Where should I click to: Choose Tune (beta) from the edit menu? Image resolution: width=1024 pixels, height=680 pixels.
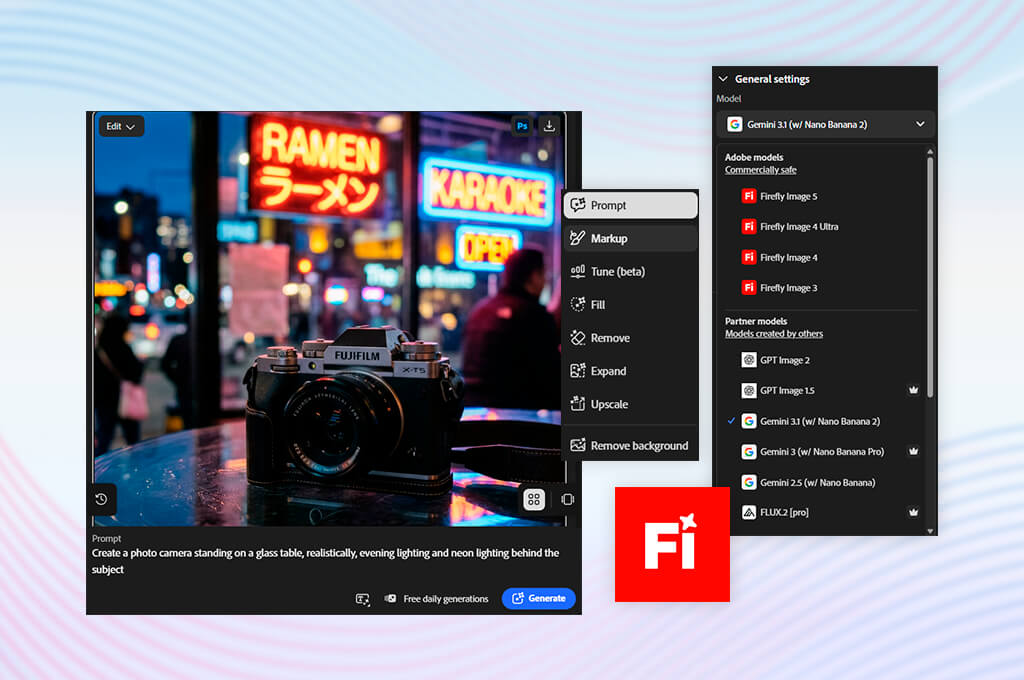(x=630, y=272)
